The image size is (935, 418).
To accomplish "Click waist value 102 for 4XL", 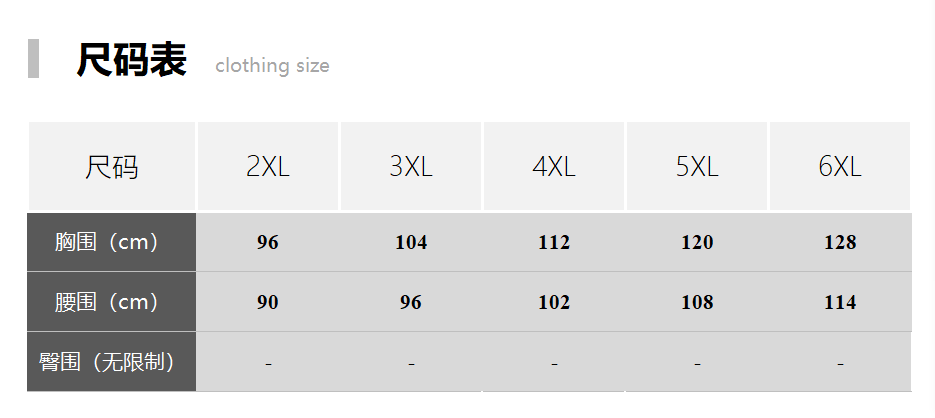I will click(x=554, y=303).
